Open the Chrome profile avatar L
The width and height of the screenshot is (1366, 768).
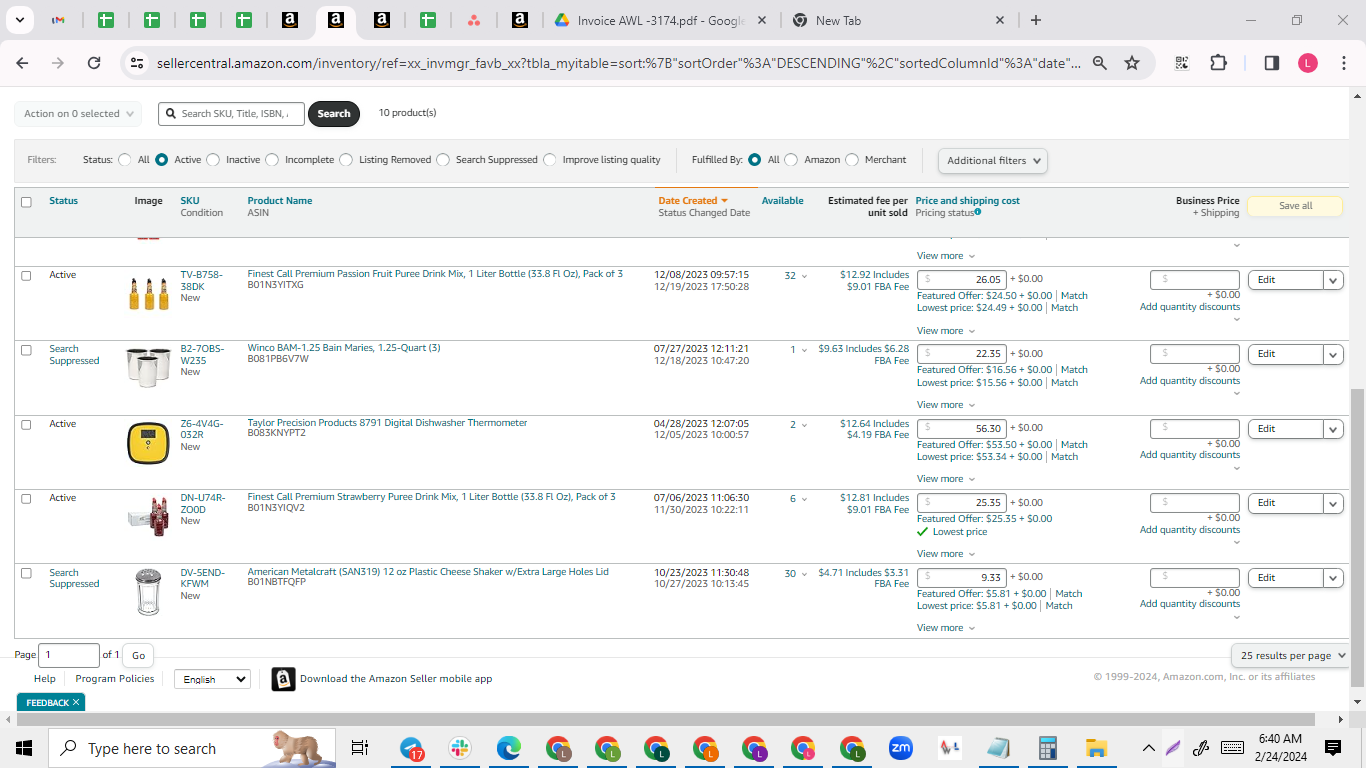pos(1308,63)
